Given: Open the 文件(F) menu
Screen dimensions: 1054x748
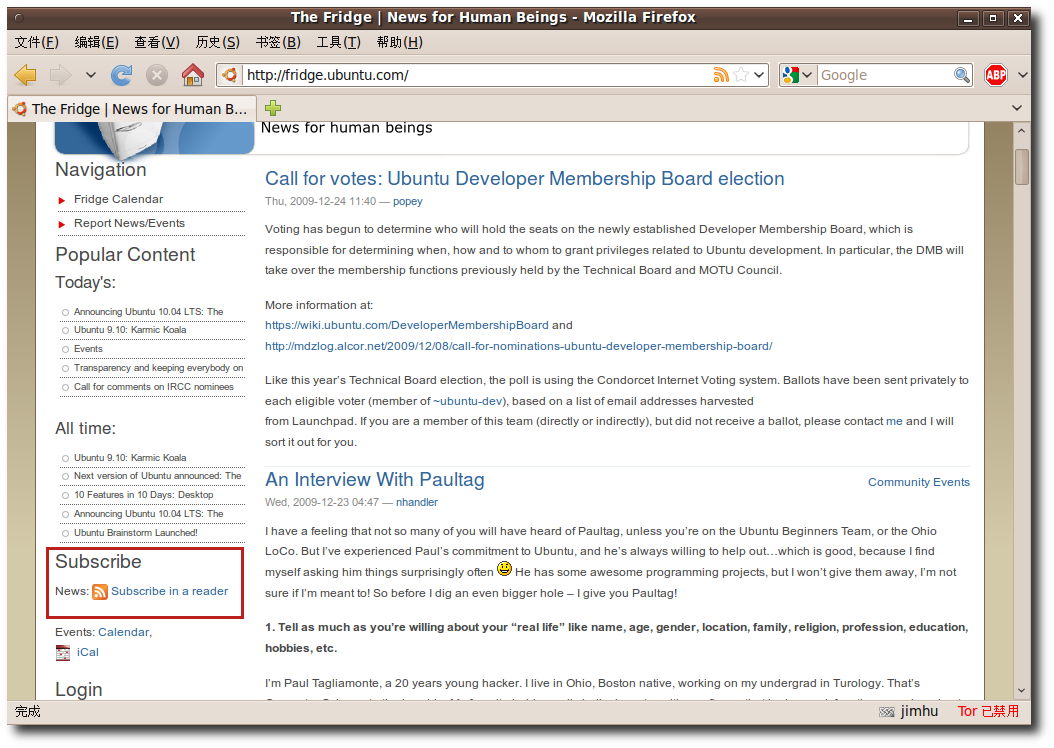Looking at the screenshot, I should pos(37,42).
